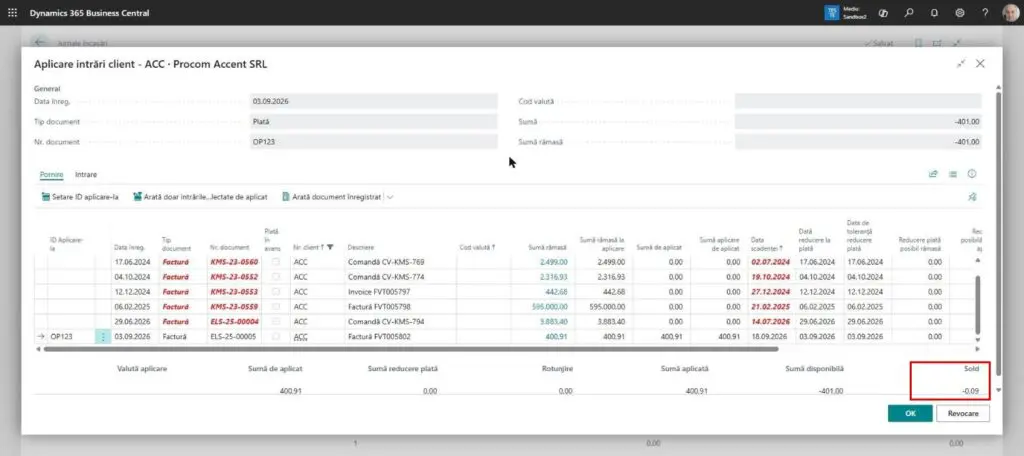The height and width of the screenshot is (456, 1024).
Task: Toggle Plată în avans for ELS-25-00005
Action: [276, 336]
